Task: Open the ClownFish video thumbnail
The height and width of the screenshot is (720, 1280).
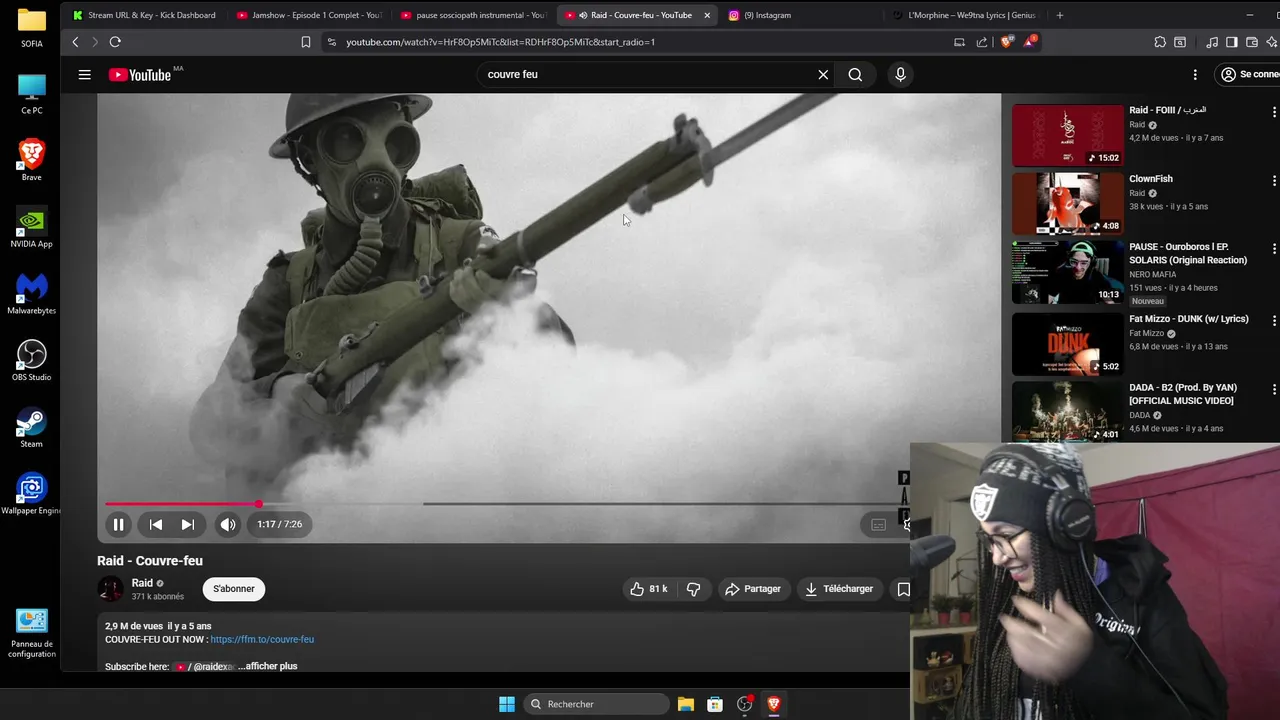Action: point(1068,204)
